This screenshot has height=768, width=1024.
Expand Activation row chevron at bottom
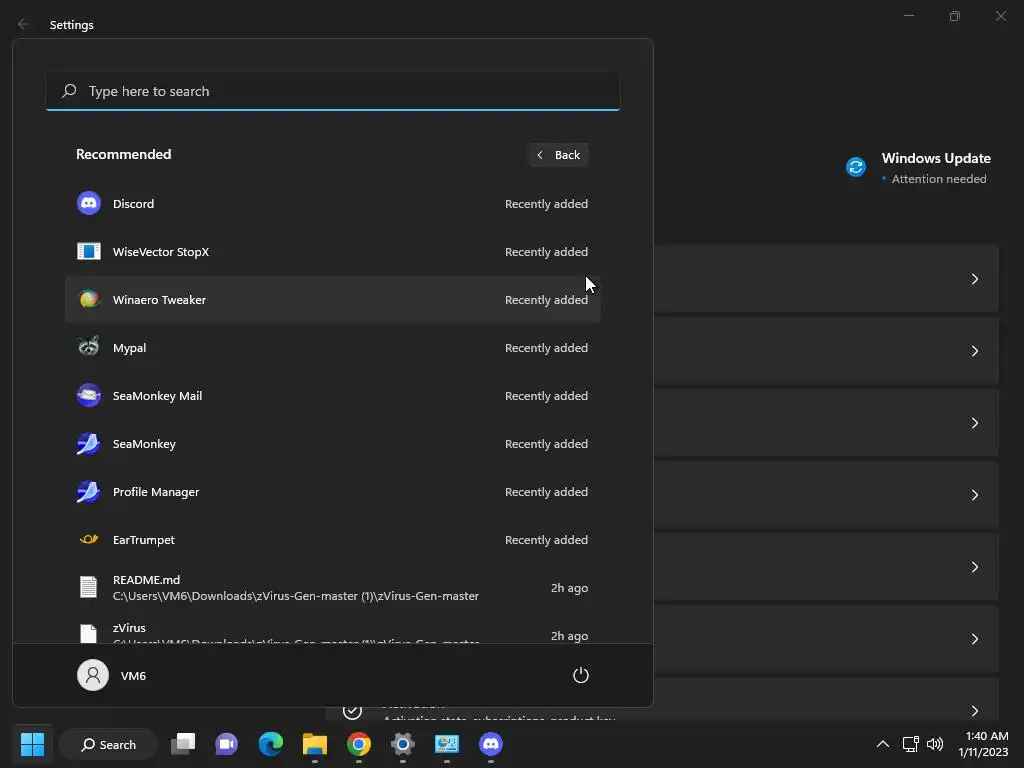point(974,711)
